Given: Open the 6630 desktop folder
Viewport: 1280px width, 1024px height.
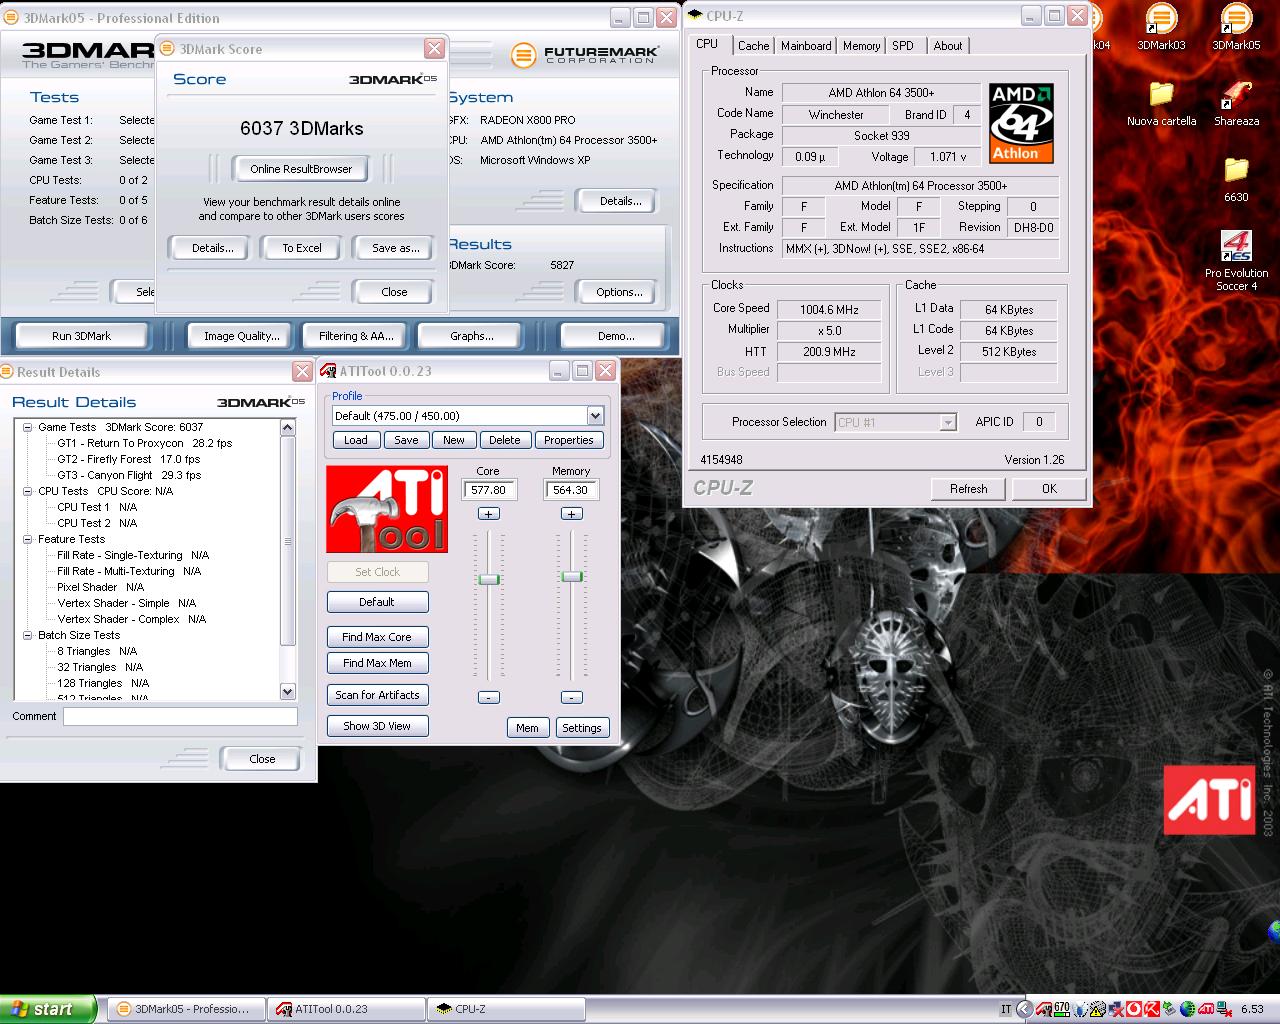Looking at the screenshot, I should click(x=1236, y=179).
